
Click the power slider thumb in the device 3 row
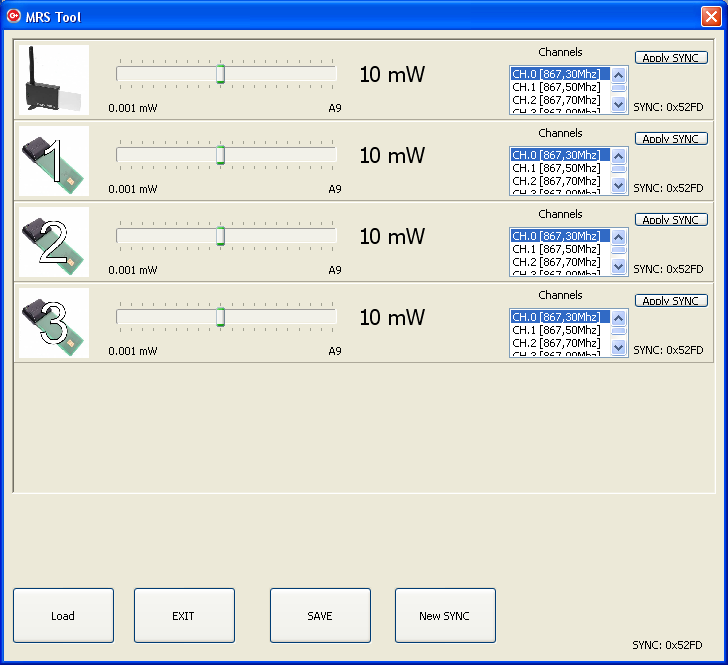[221, 317]
